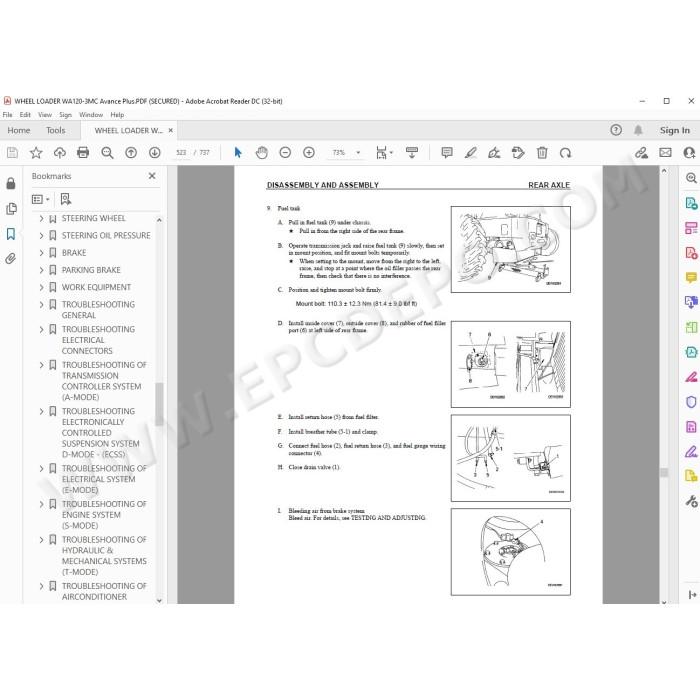Screen dimensions: 700x700
Task: Click the fuel tank jack illustration
Action: click(x=510, y=250)
